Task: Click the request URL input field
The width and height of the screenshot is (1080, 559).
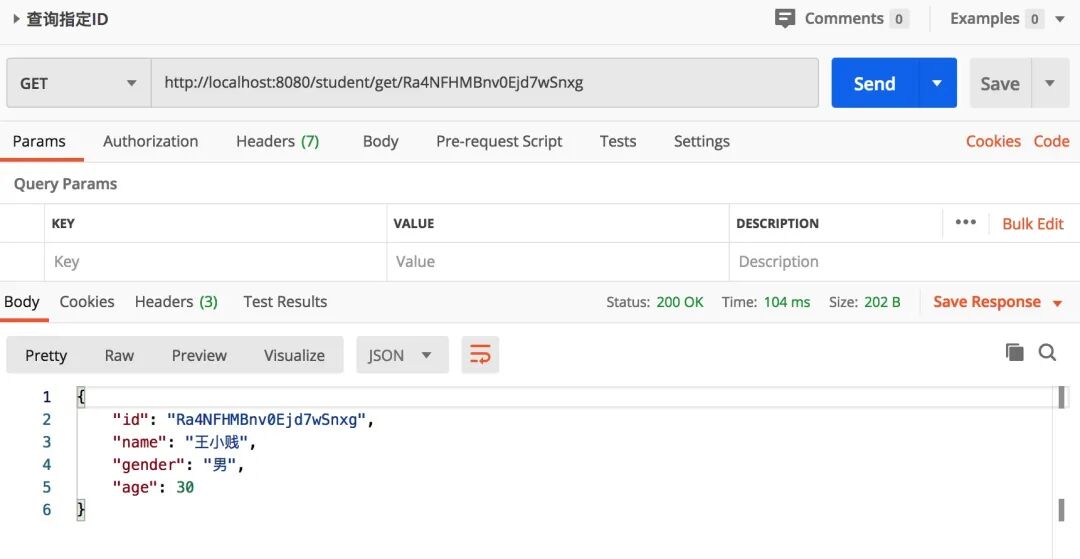Action: [484, 84]
